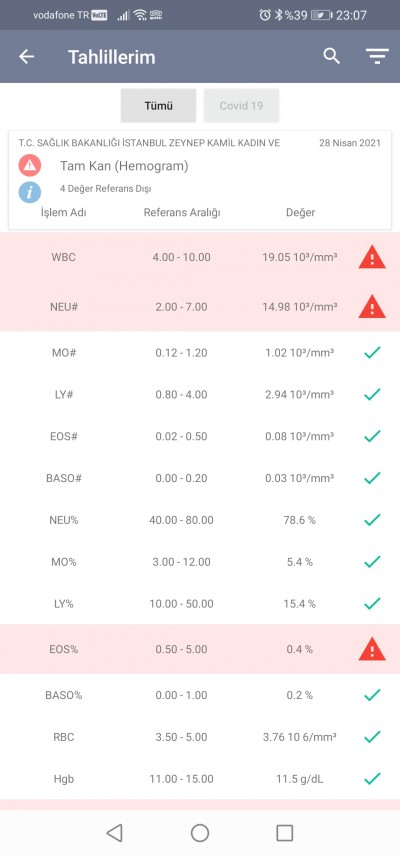Open the filter icon in header
Screen dimensions: 400x856
coord(377,56)
